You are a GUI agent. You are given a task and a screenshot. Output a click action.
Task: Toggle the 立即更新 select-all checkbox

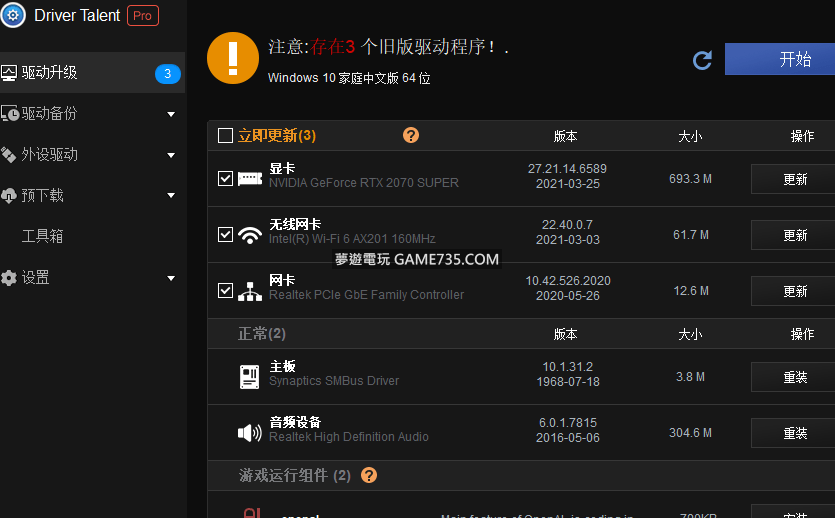click(x=225, y=136)
